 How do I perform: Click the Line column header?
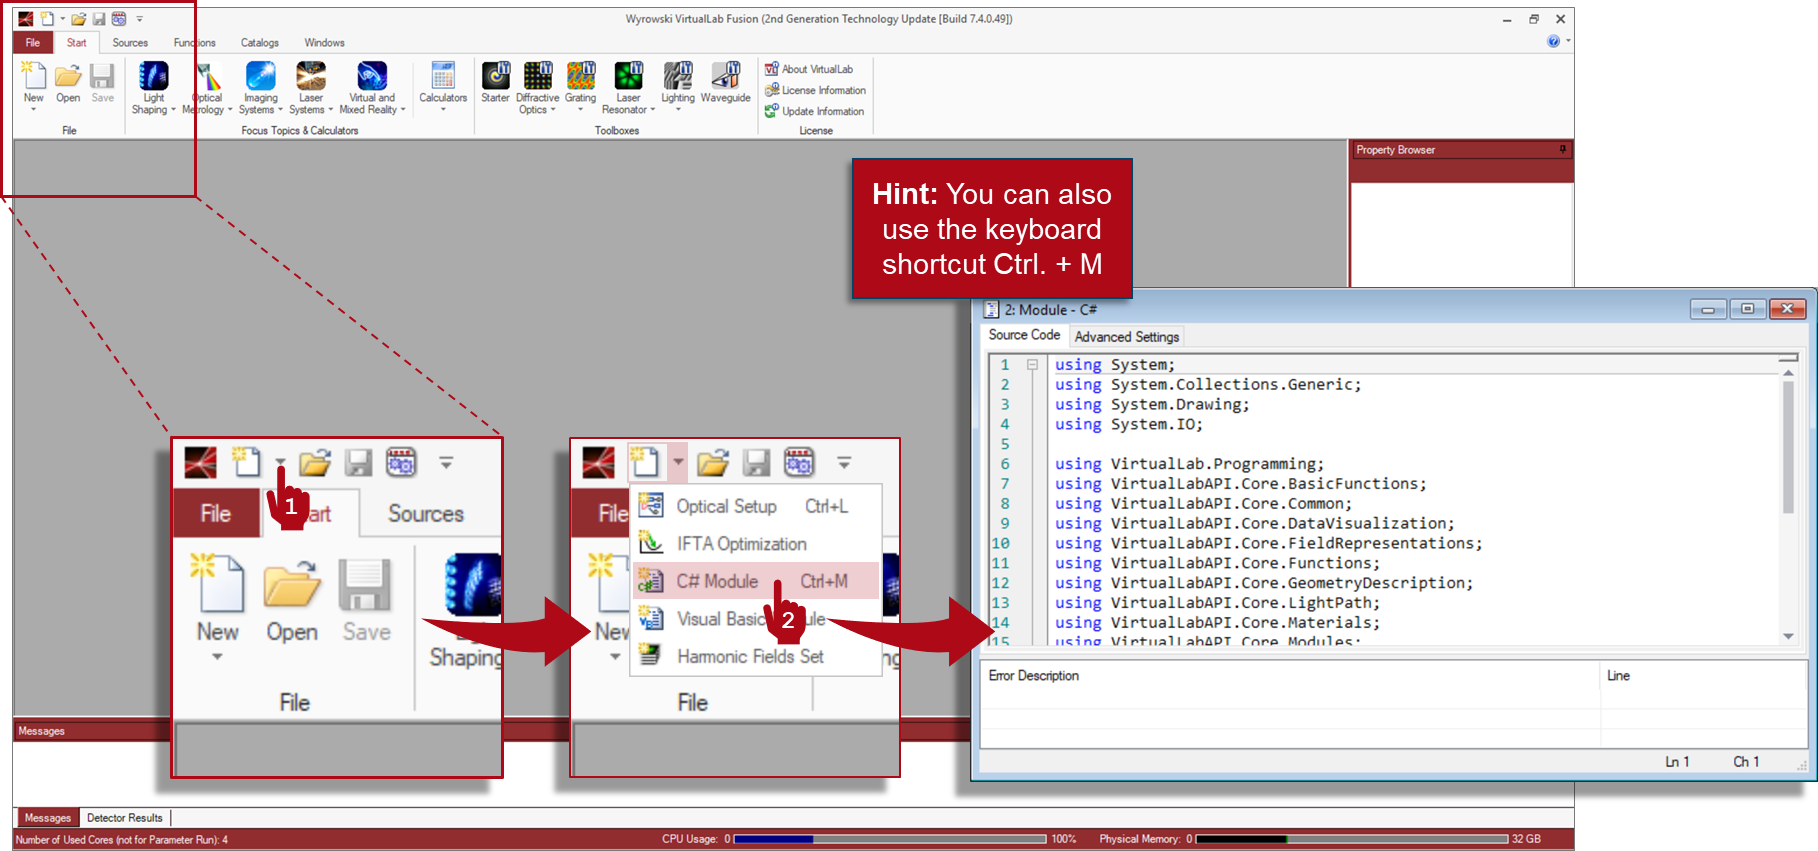click(x=1703, y=676)
